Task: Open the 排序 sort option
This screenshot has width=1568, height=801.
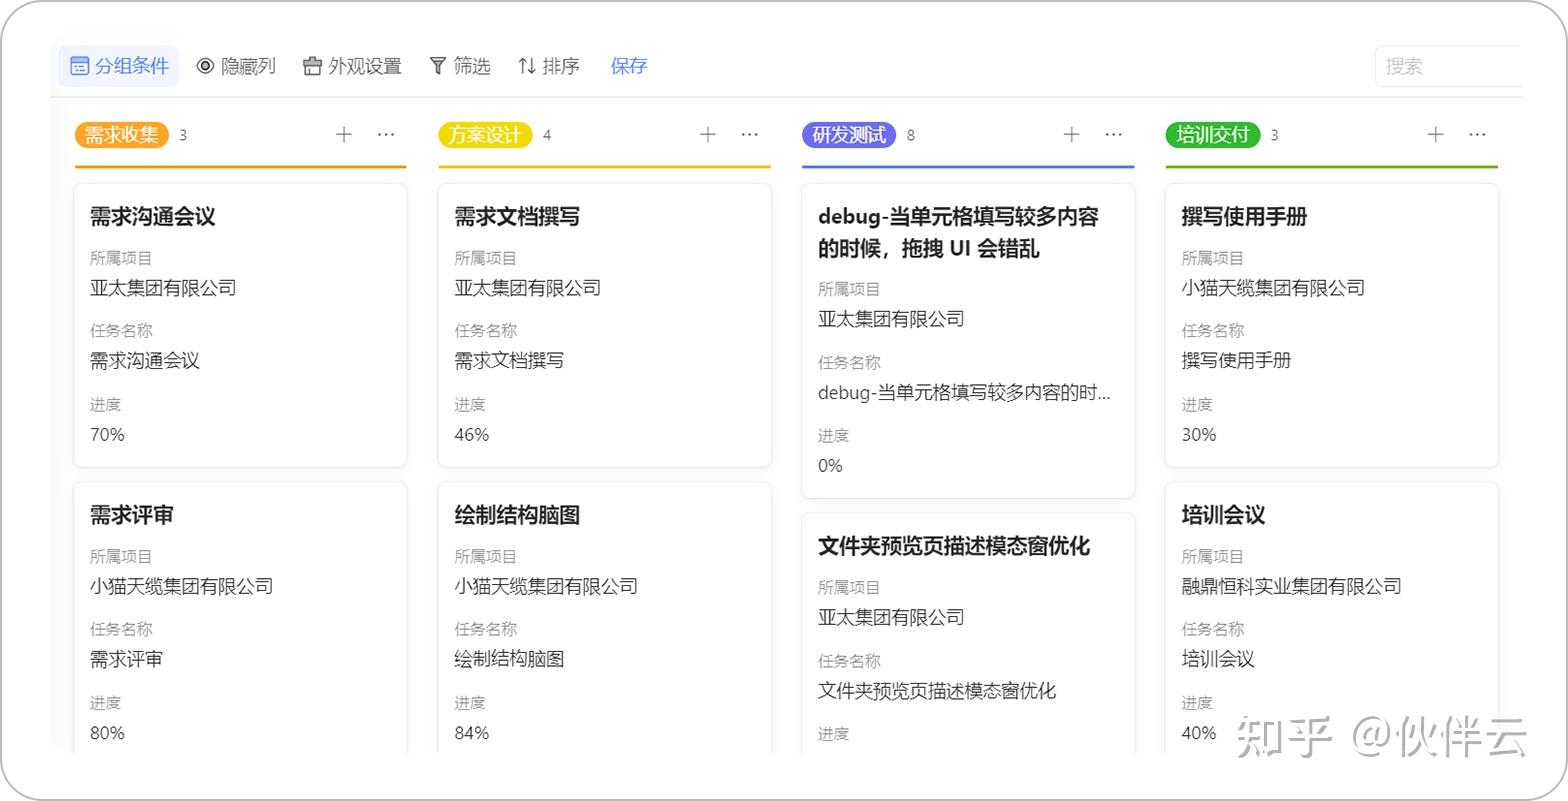Action: pos(549,66)
